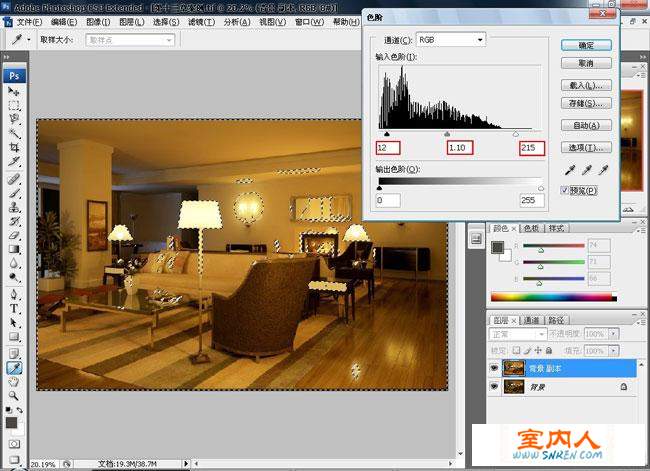Open the 通道 RGB channel dropdown
The image size is (650, 471).
(x=451, y=40)
